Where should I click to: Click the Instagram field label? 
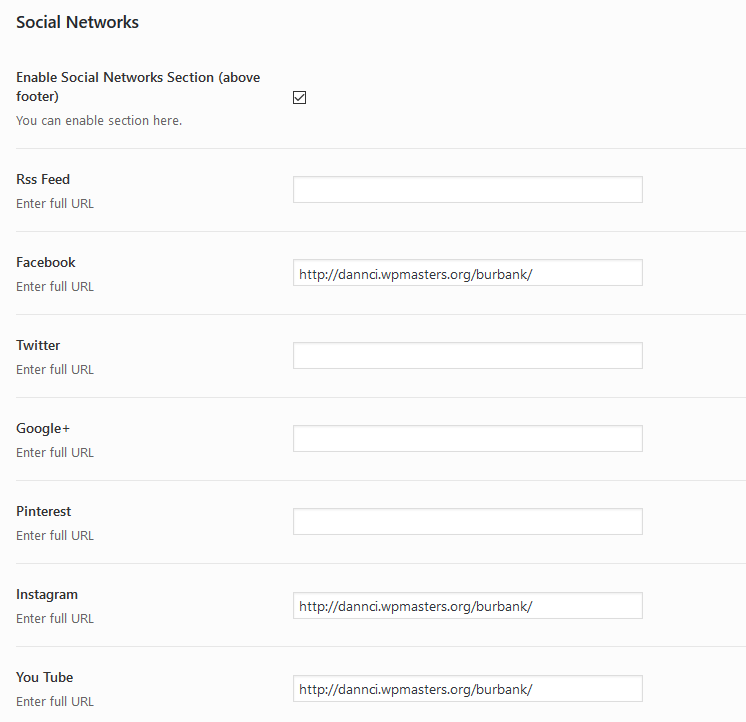click(x=47, y=595)
